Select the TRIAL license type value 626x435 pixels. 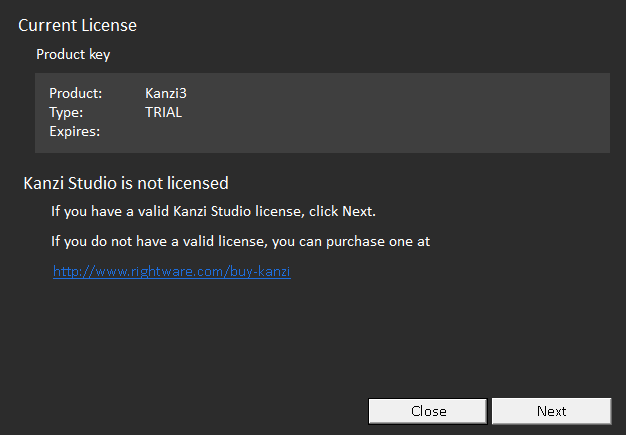tap(163, 113)
